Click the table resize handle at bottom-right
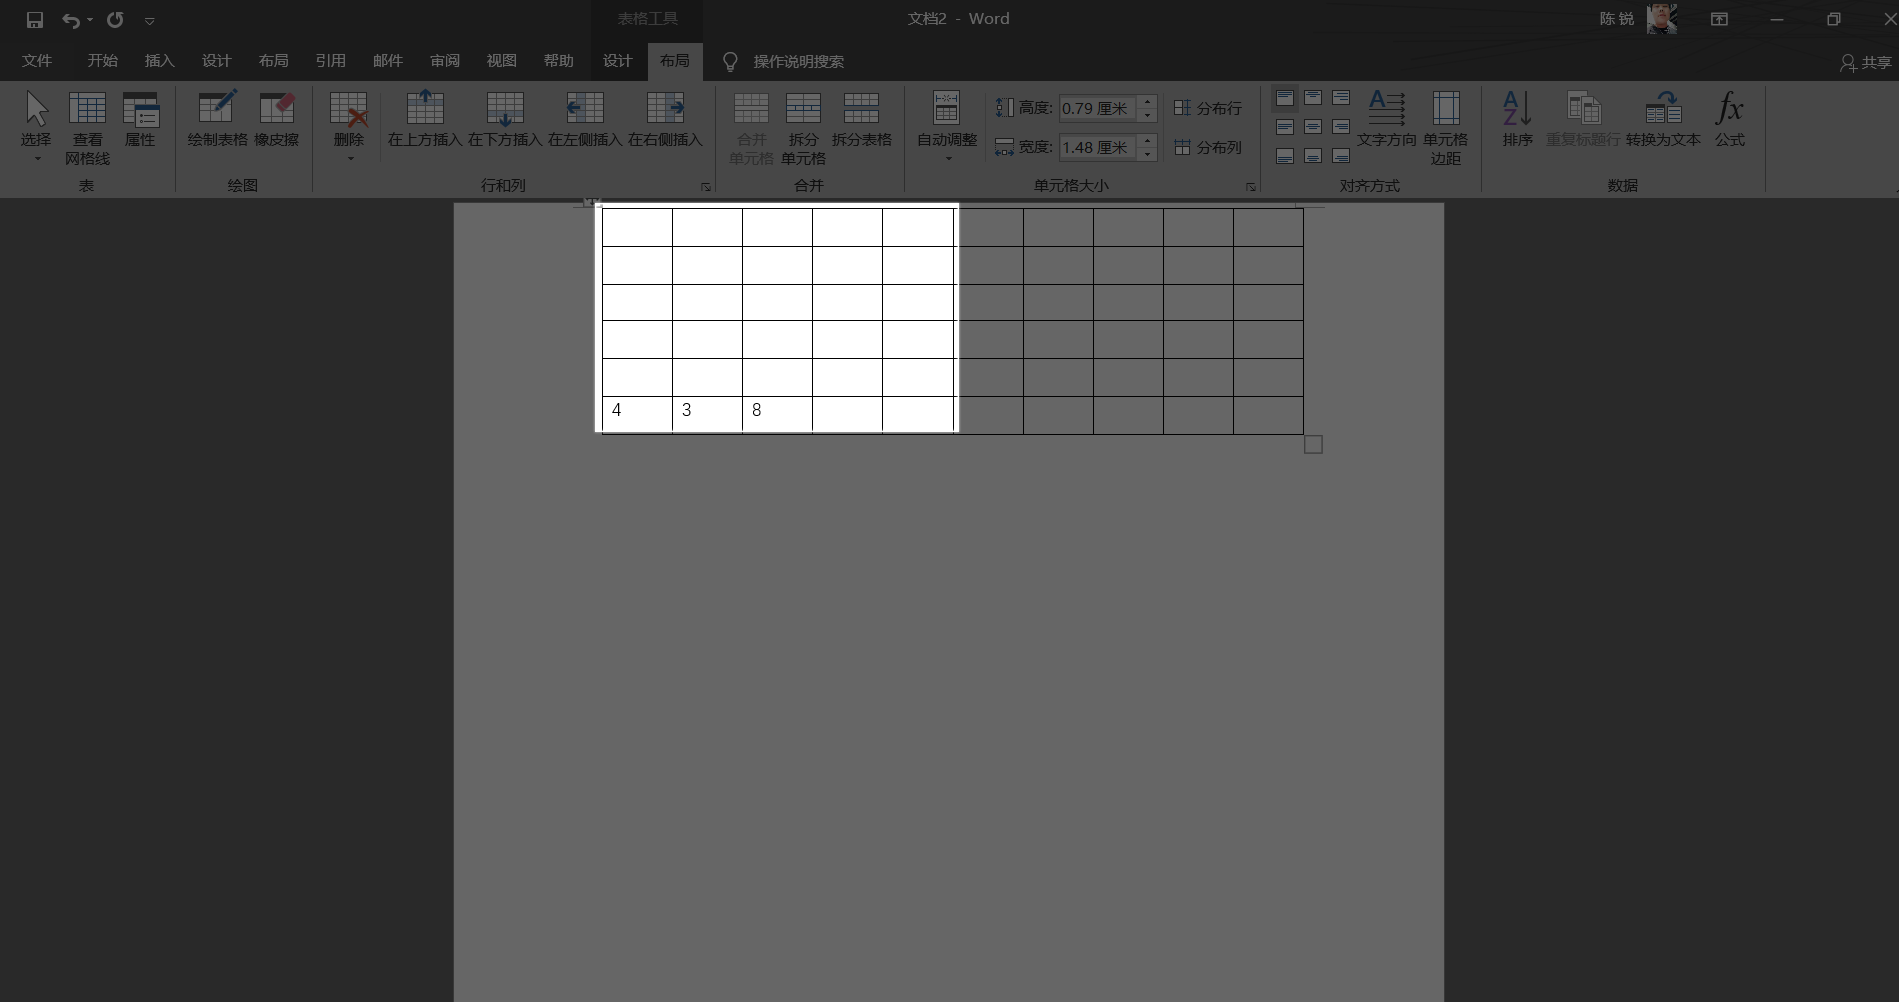Image resolution: width=1899 pixels, height=1002 pixels. pyautogui.click(x=1313, y=444)
